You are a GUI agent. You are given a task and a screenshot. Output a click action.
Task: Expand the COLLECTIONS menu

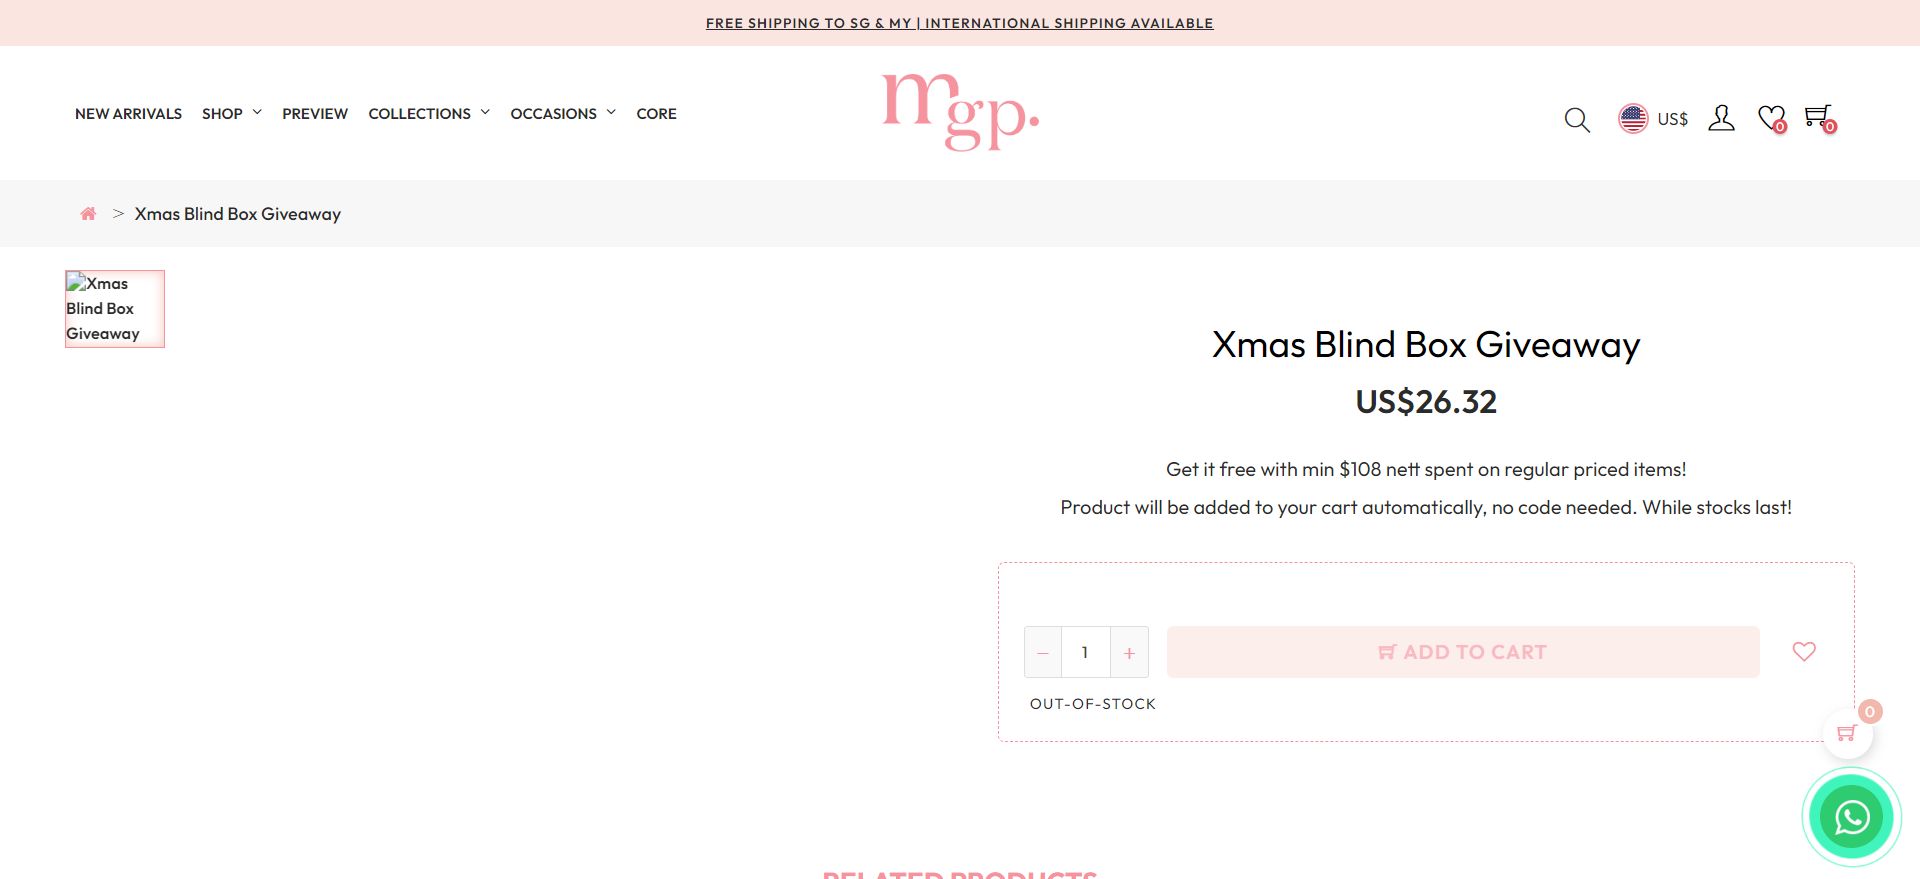point(429,114)
